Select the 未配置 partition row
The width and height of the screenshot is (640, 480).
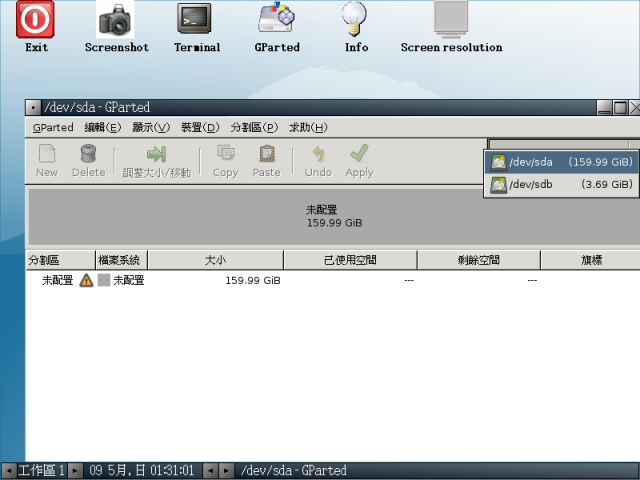[333, 280]
